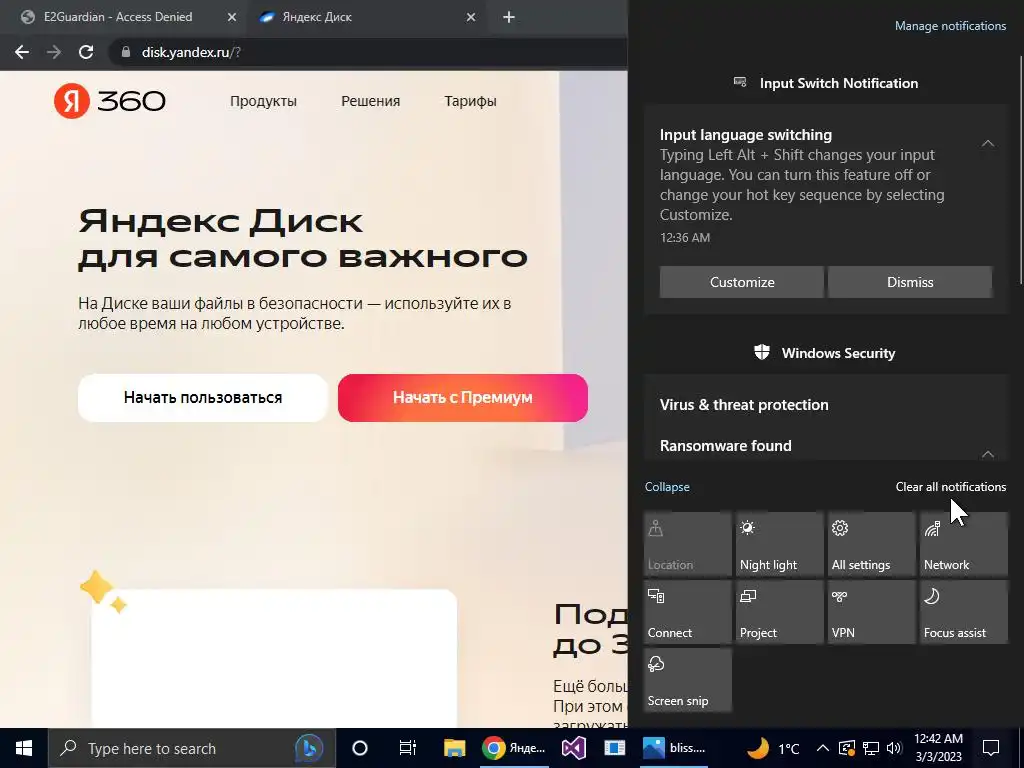Open the Windows Start menu
1024x768 pixels.
click(24, 748)
